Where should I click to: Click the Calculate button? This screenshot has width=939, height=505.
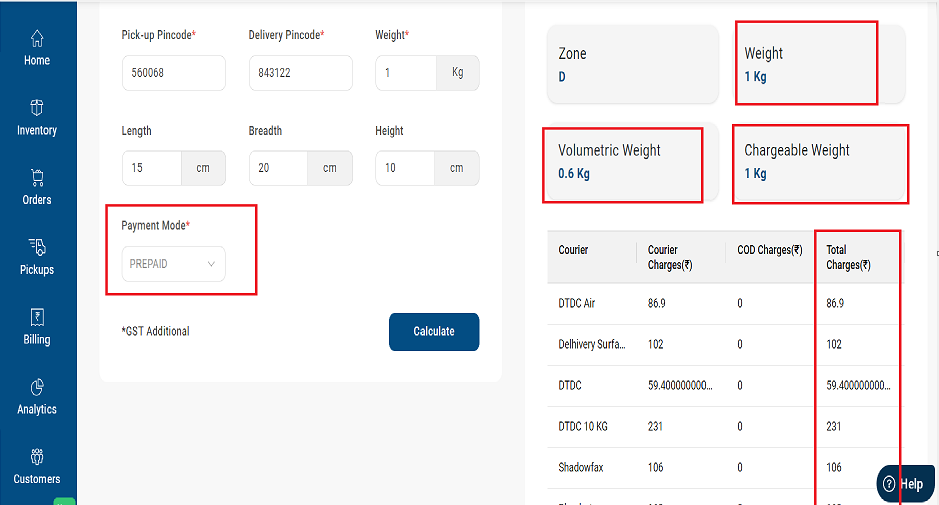[434, 332]
